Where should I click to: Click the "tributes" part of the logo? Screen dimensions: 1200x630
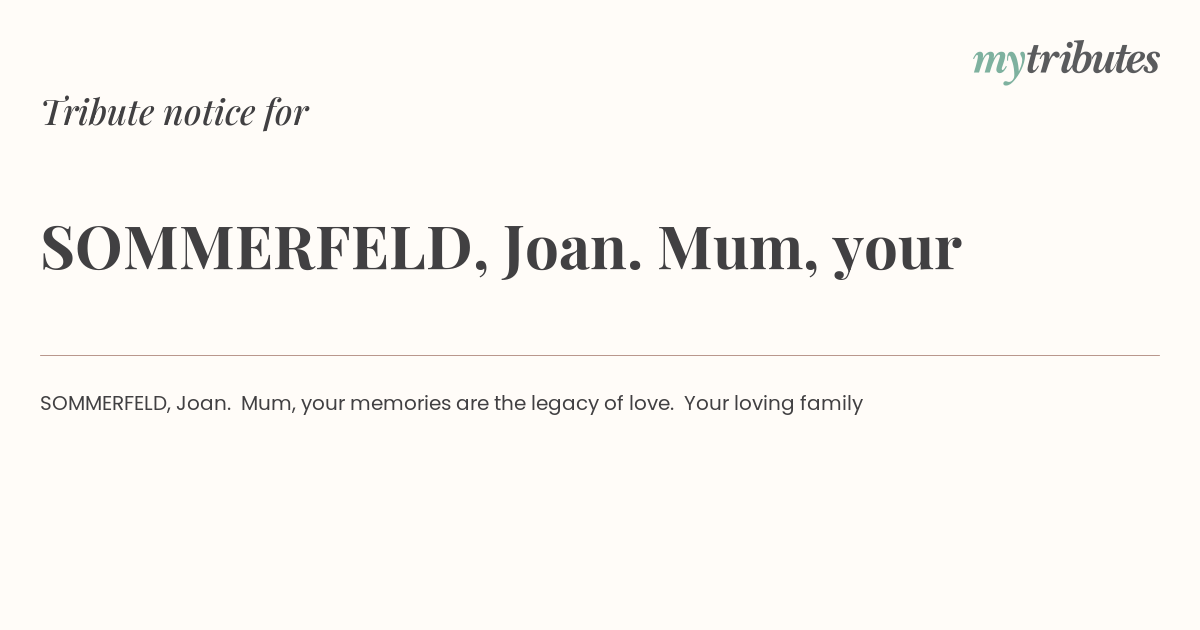[1092, 58]
